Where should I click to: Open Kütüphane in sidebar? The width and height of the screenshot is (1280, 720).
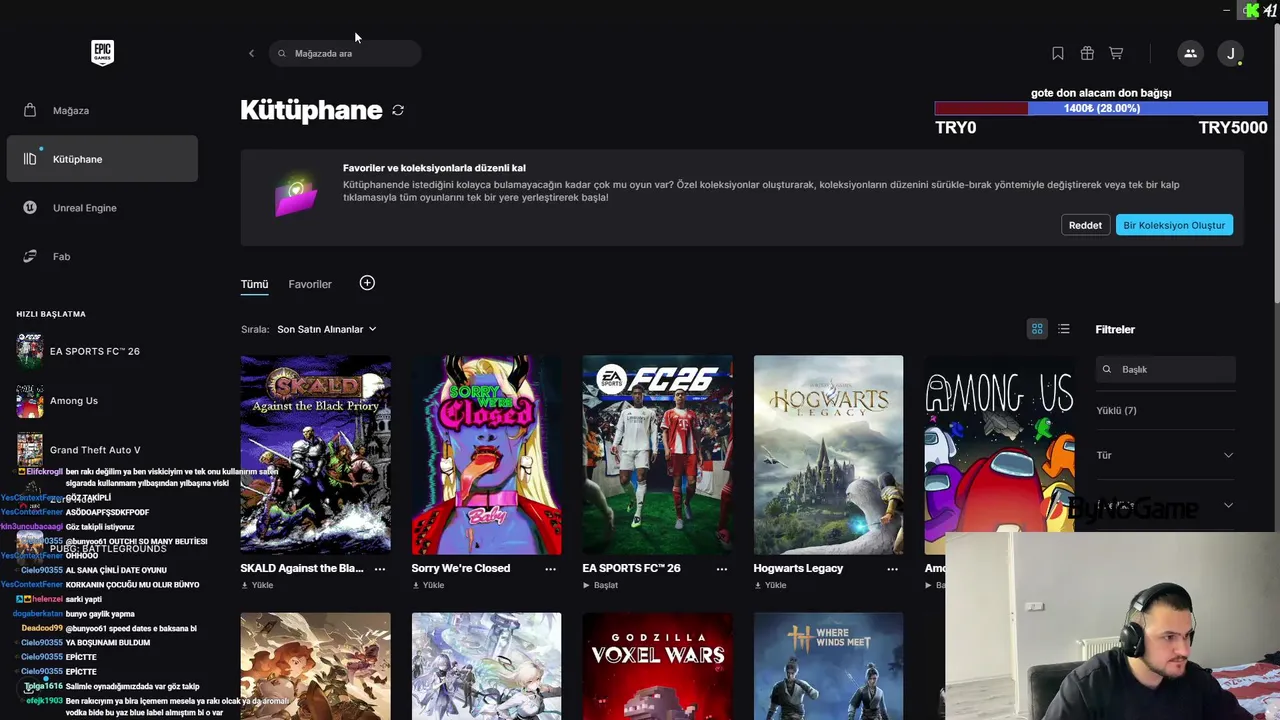102,159
